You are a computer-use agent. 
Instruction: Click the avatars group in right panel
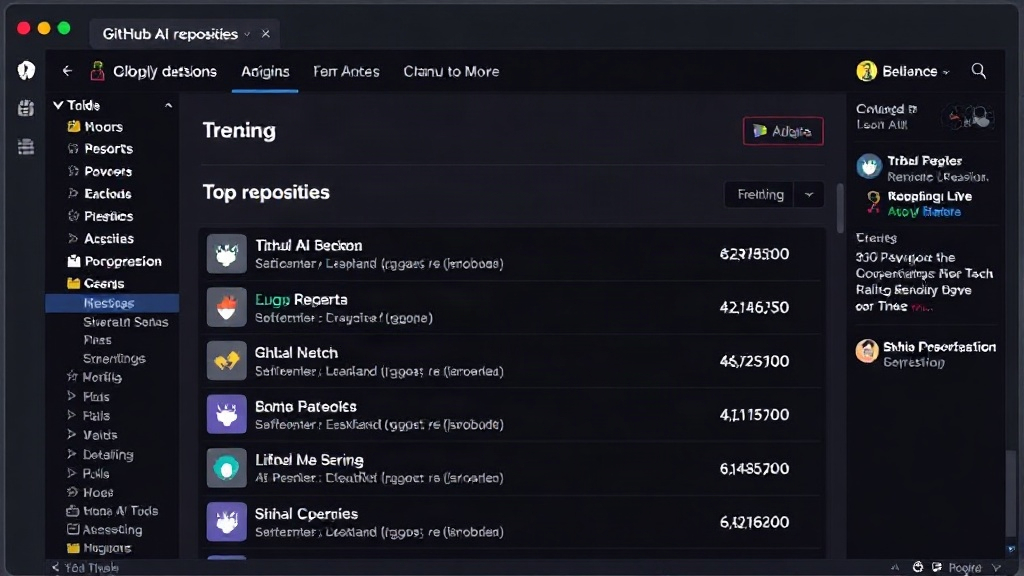click(970, 117)
